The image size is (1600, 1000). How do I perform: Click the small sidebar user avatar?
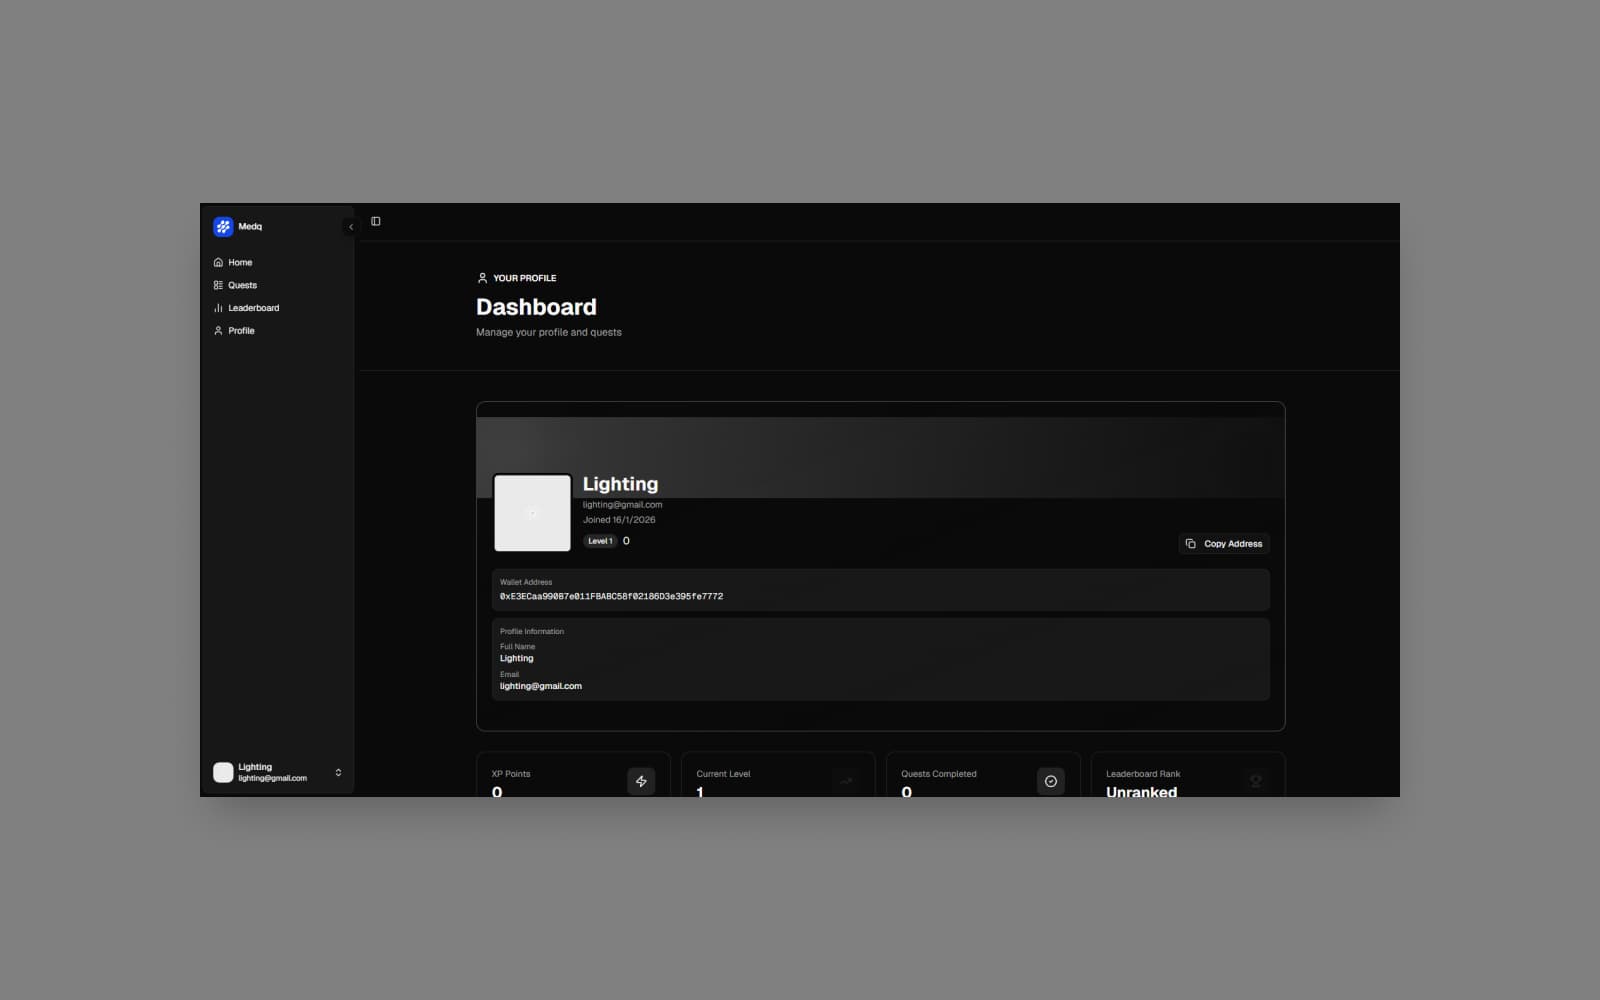pos(223,772)
